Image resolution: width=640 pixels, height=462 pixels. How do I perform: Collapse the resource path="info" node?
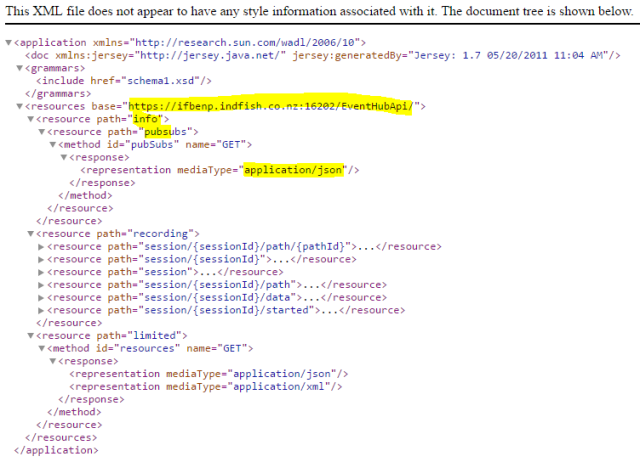point(30,119)
